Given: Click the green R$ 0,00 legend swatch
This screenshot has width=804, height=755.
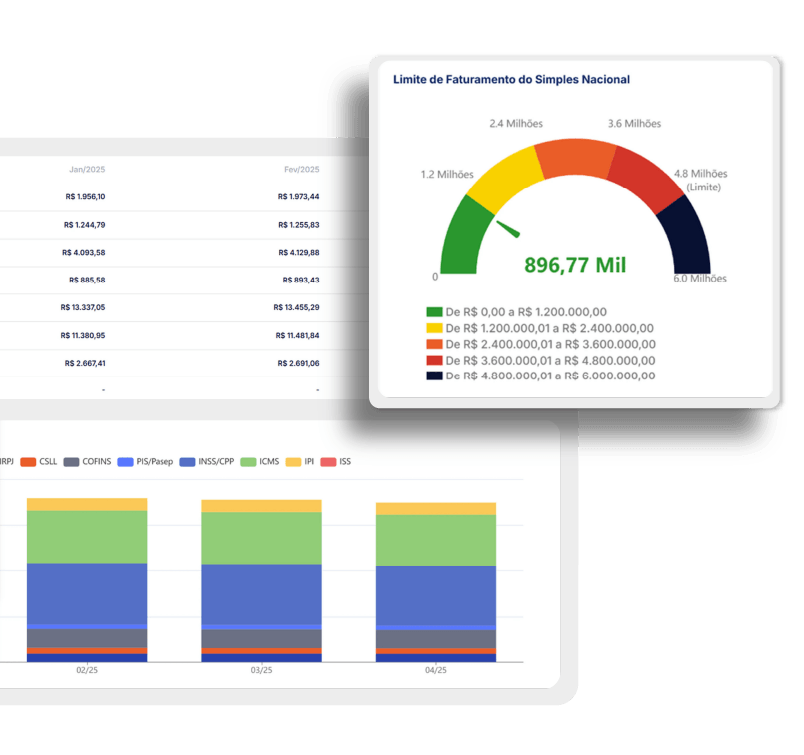Looking at the screenshot, I should (434, 312).
